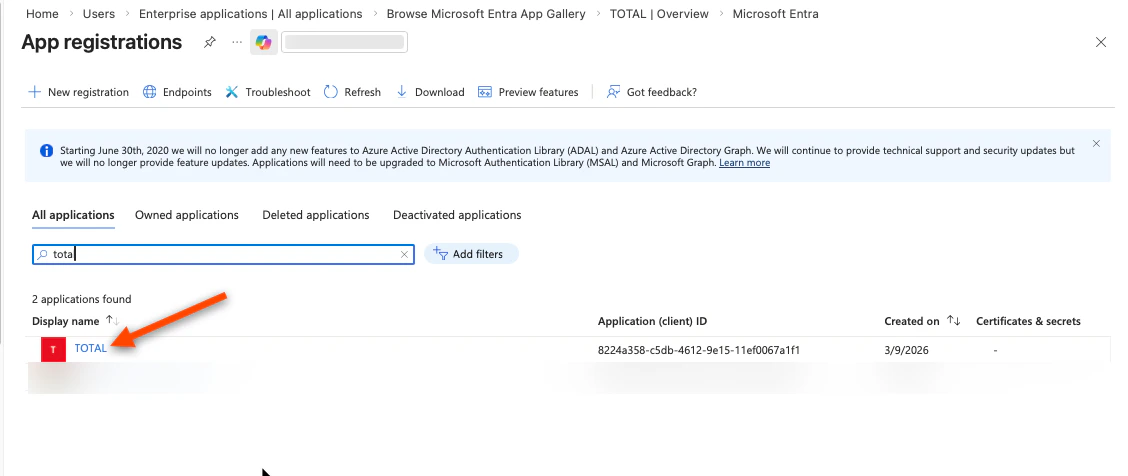The height and width of the screenshot is (476, 1128).
Task: Click the Download arrow icon
Action: click(402, 92)
